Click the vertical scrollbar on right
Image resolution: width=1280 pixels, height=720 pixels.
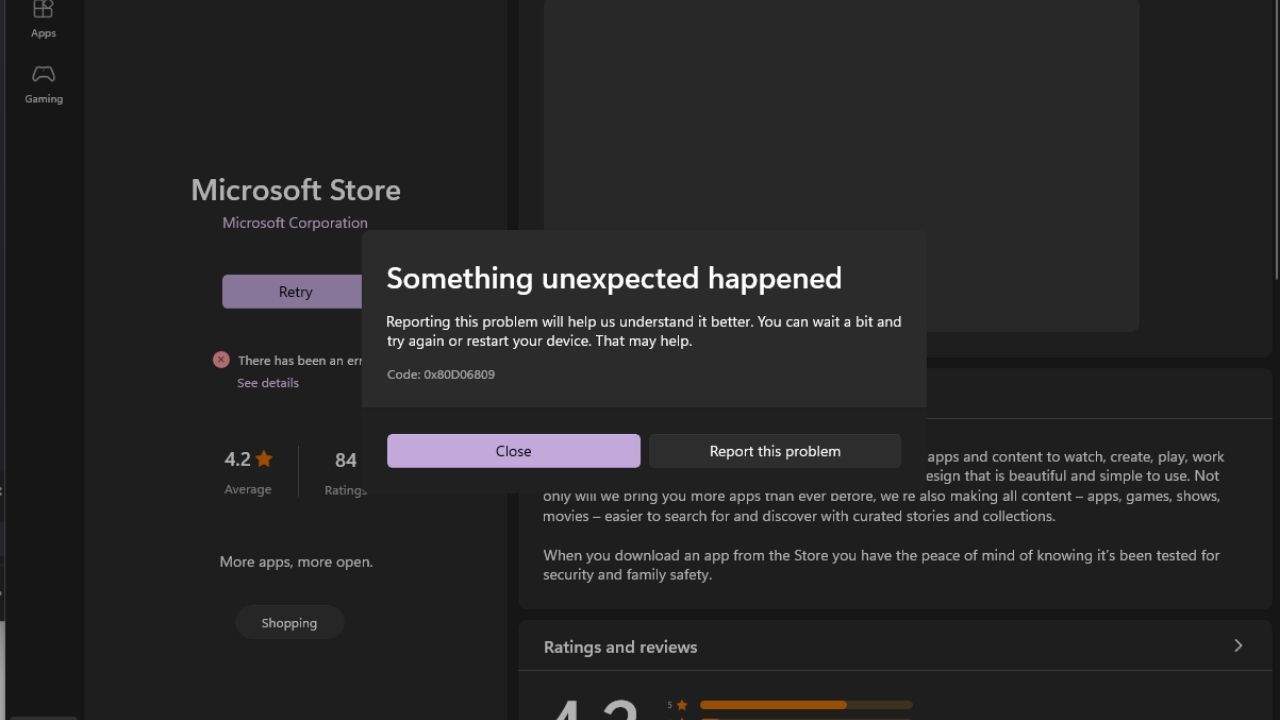[x=1276, y=140]
